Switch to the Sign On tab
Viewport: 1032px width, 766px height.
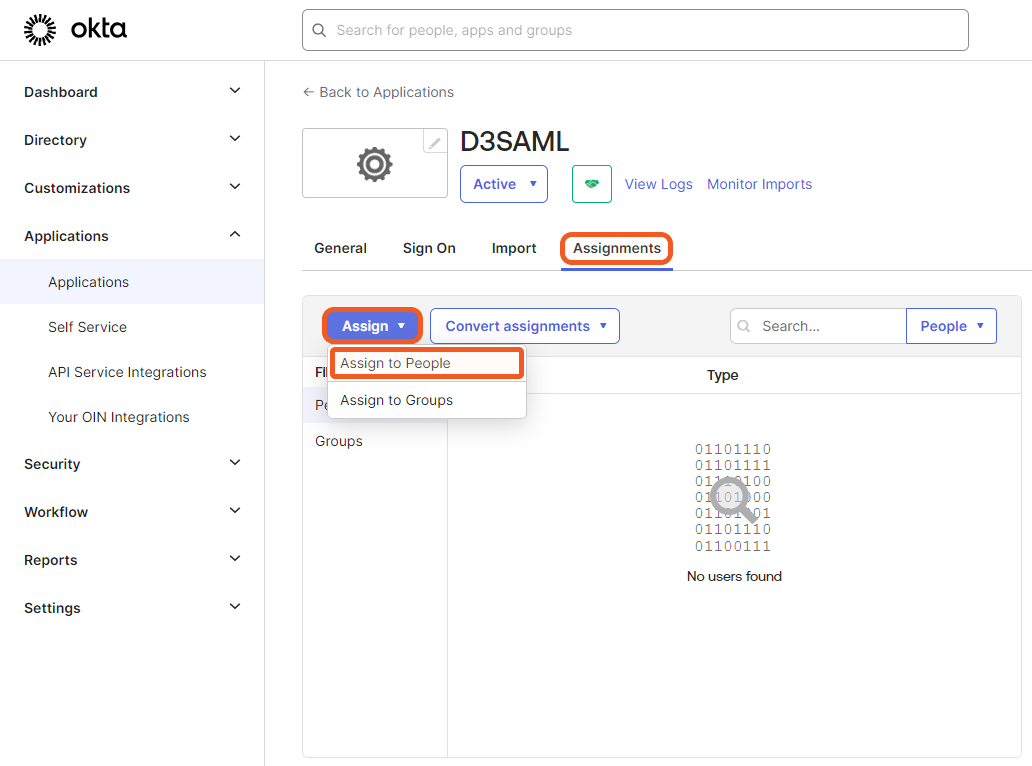tap(429, 248)
